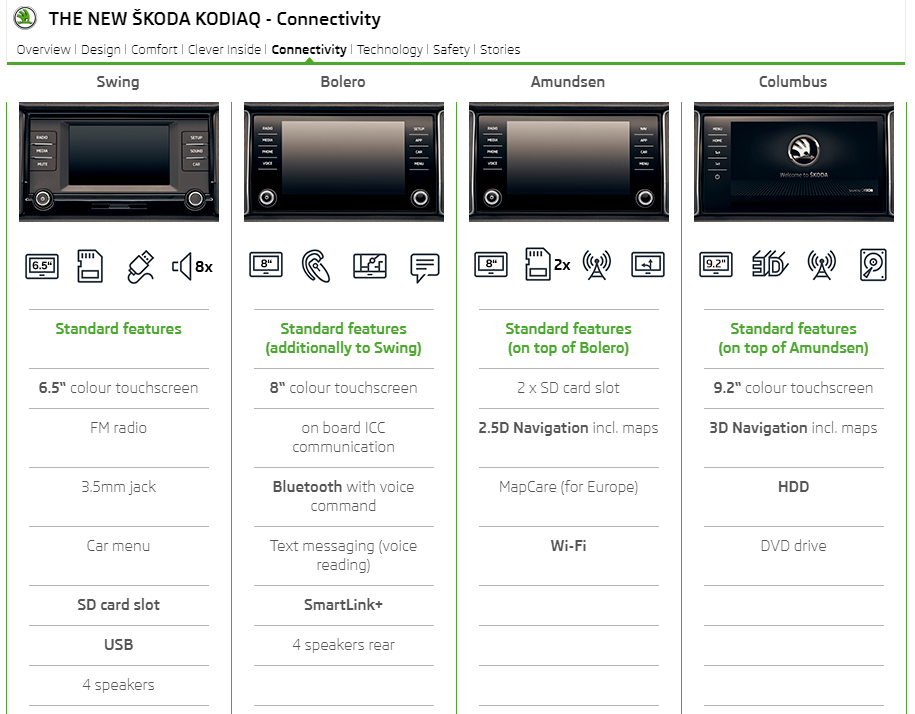Select the Columbus unit image

(794, 162)
